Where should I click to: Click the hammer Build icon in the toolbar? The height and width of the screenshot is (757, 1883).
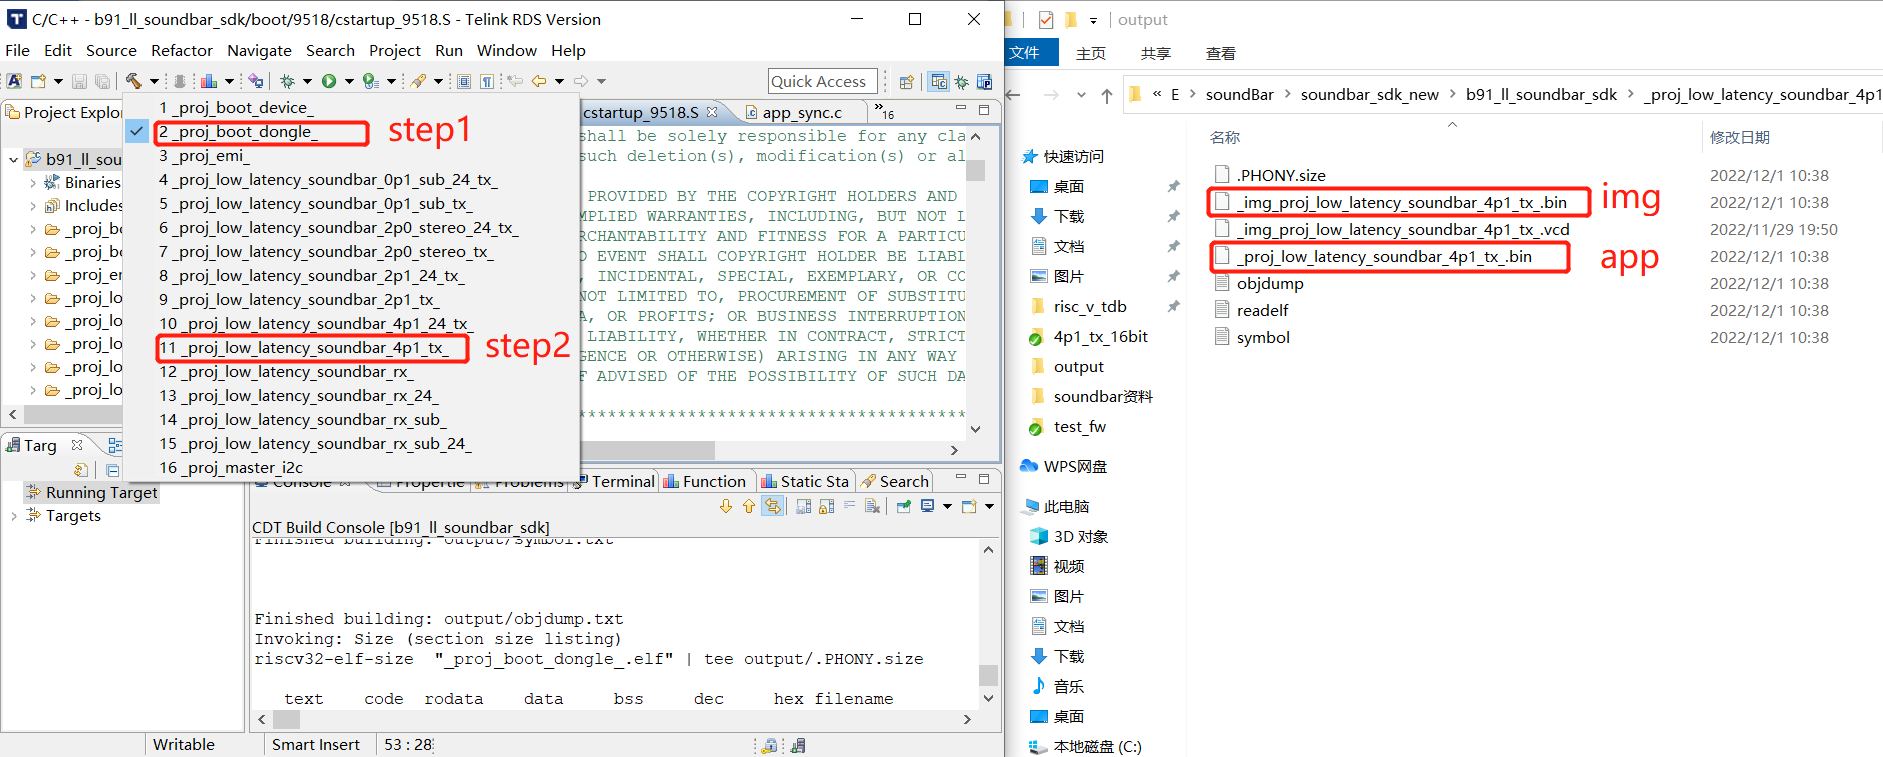click(133, 81)
